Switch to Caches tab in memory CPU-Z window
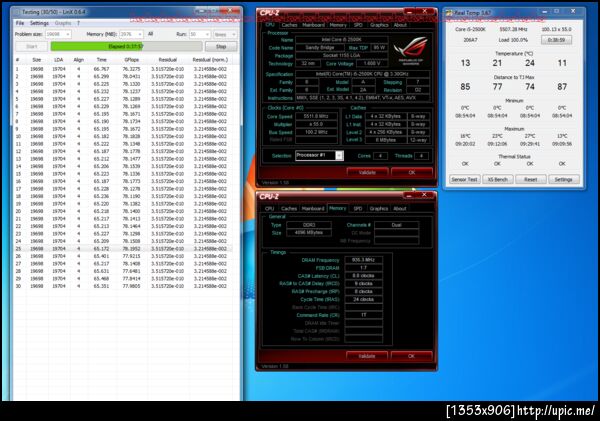 [x=289, y=209]
